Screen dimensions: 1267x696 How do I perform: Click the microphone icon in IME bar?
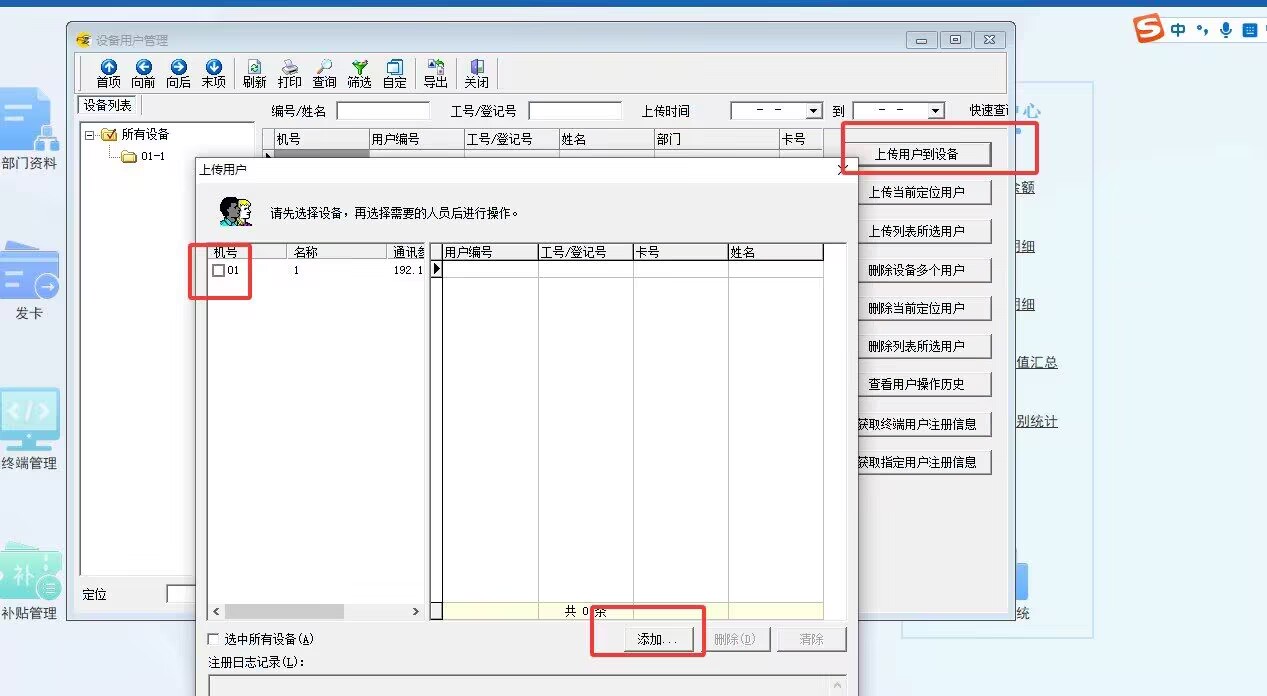(x=1226, y=30)
